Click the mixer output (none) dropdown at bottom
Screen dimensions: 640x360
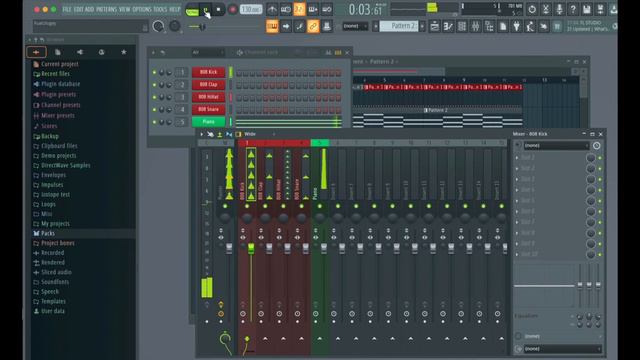tap(562, 349)
